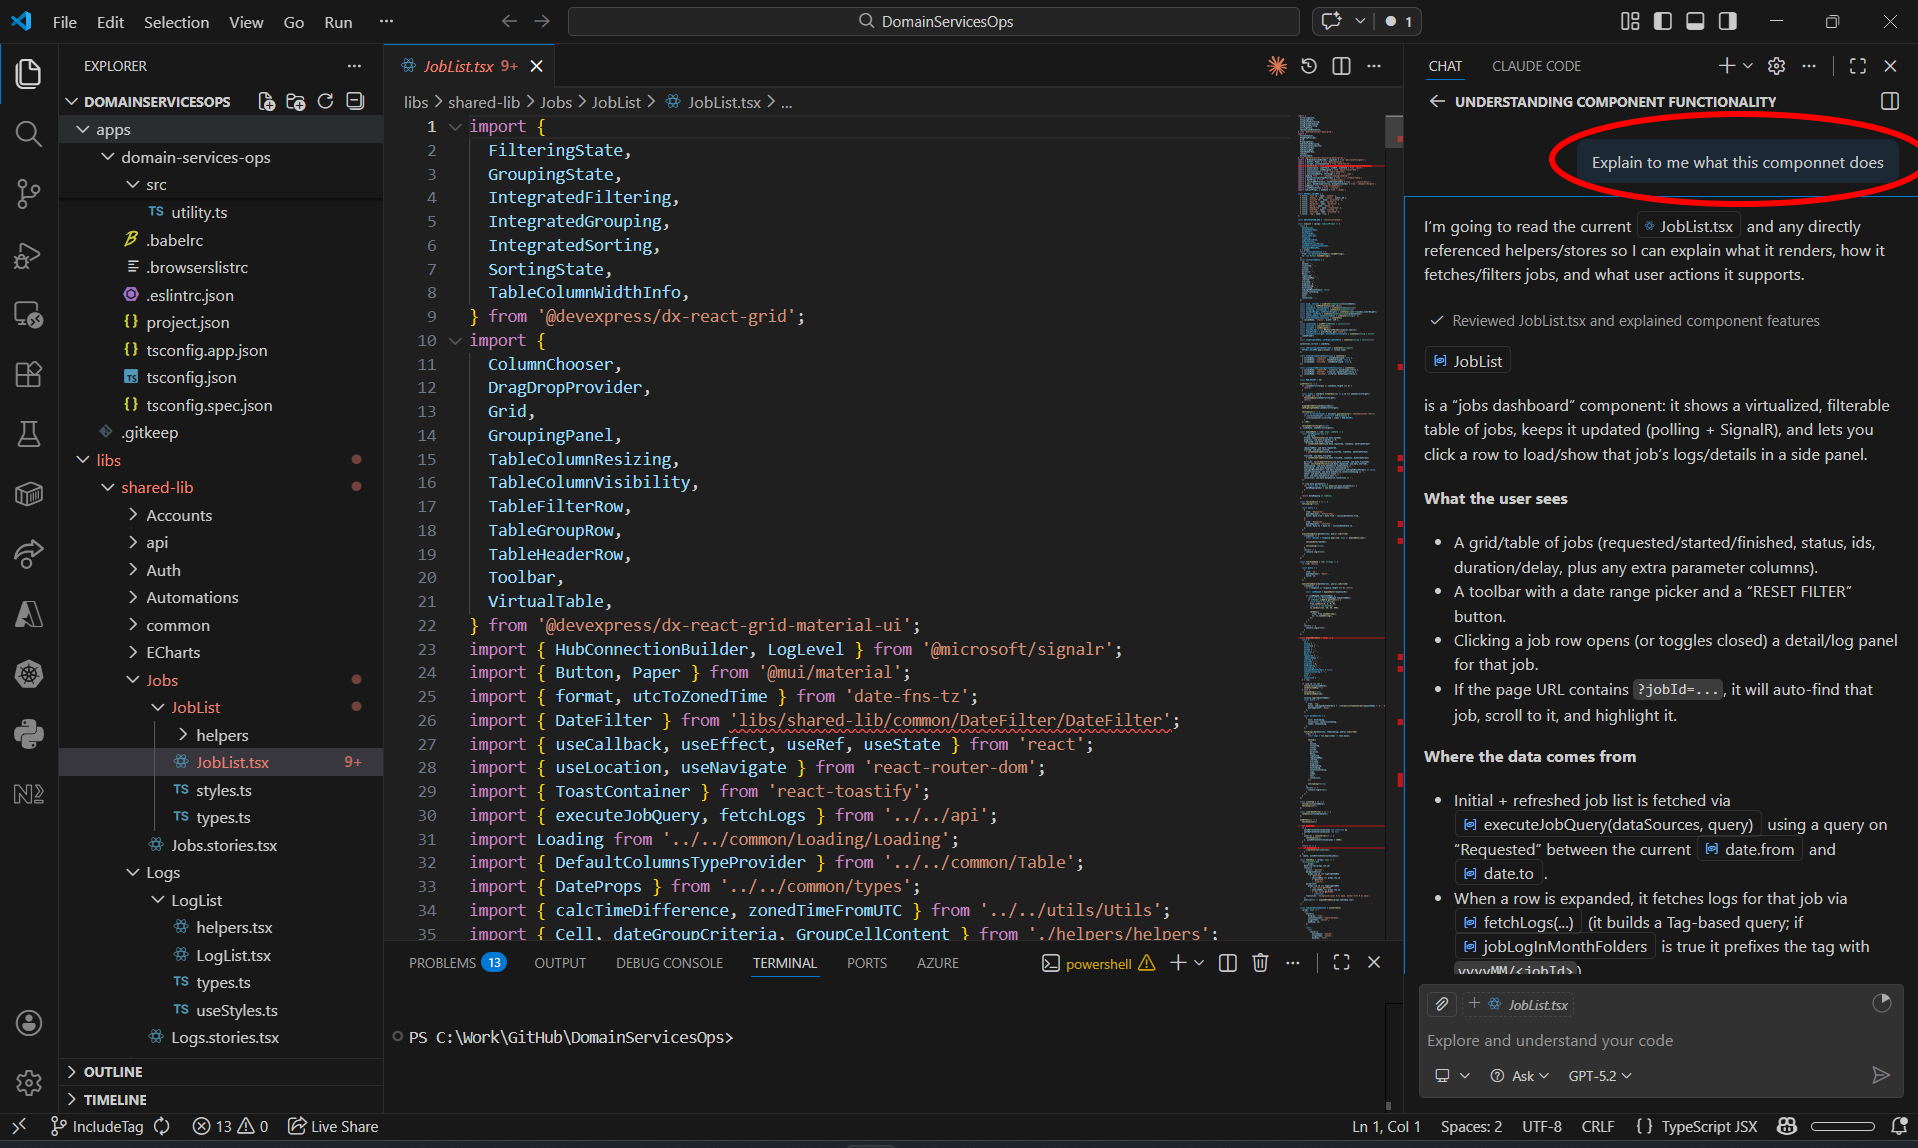Screen dimensions: 1918x1148
Task: Open chat settings gear
Action: [x=1776, y=66]
